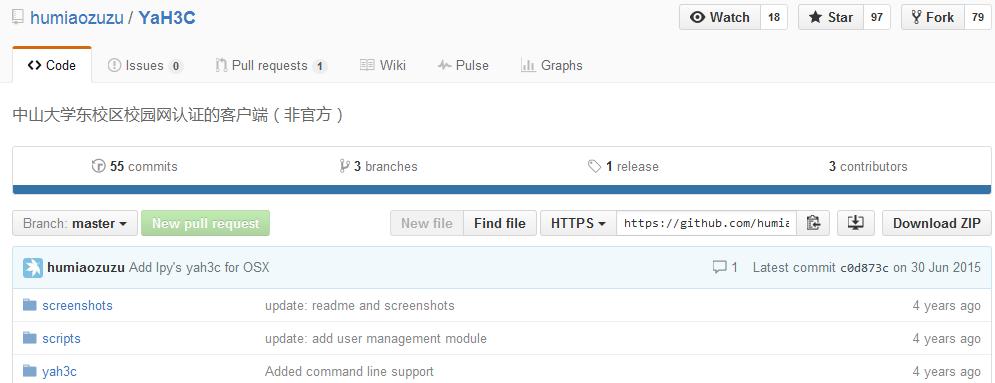Click '4 years ago' in scripts row
Viewport: 995px width, 383px height.
click(x=947, y=339)
